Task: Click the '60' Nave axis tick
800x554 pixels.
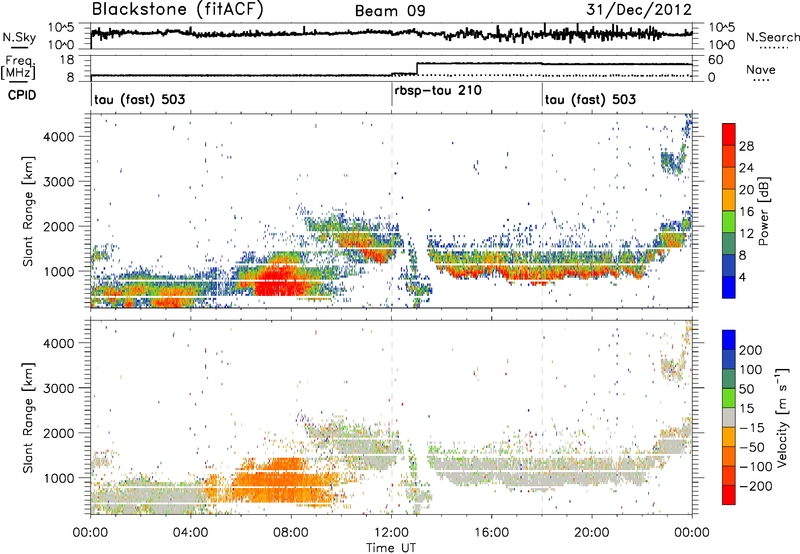Action: [x=716, y=60]
